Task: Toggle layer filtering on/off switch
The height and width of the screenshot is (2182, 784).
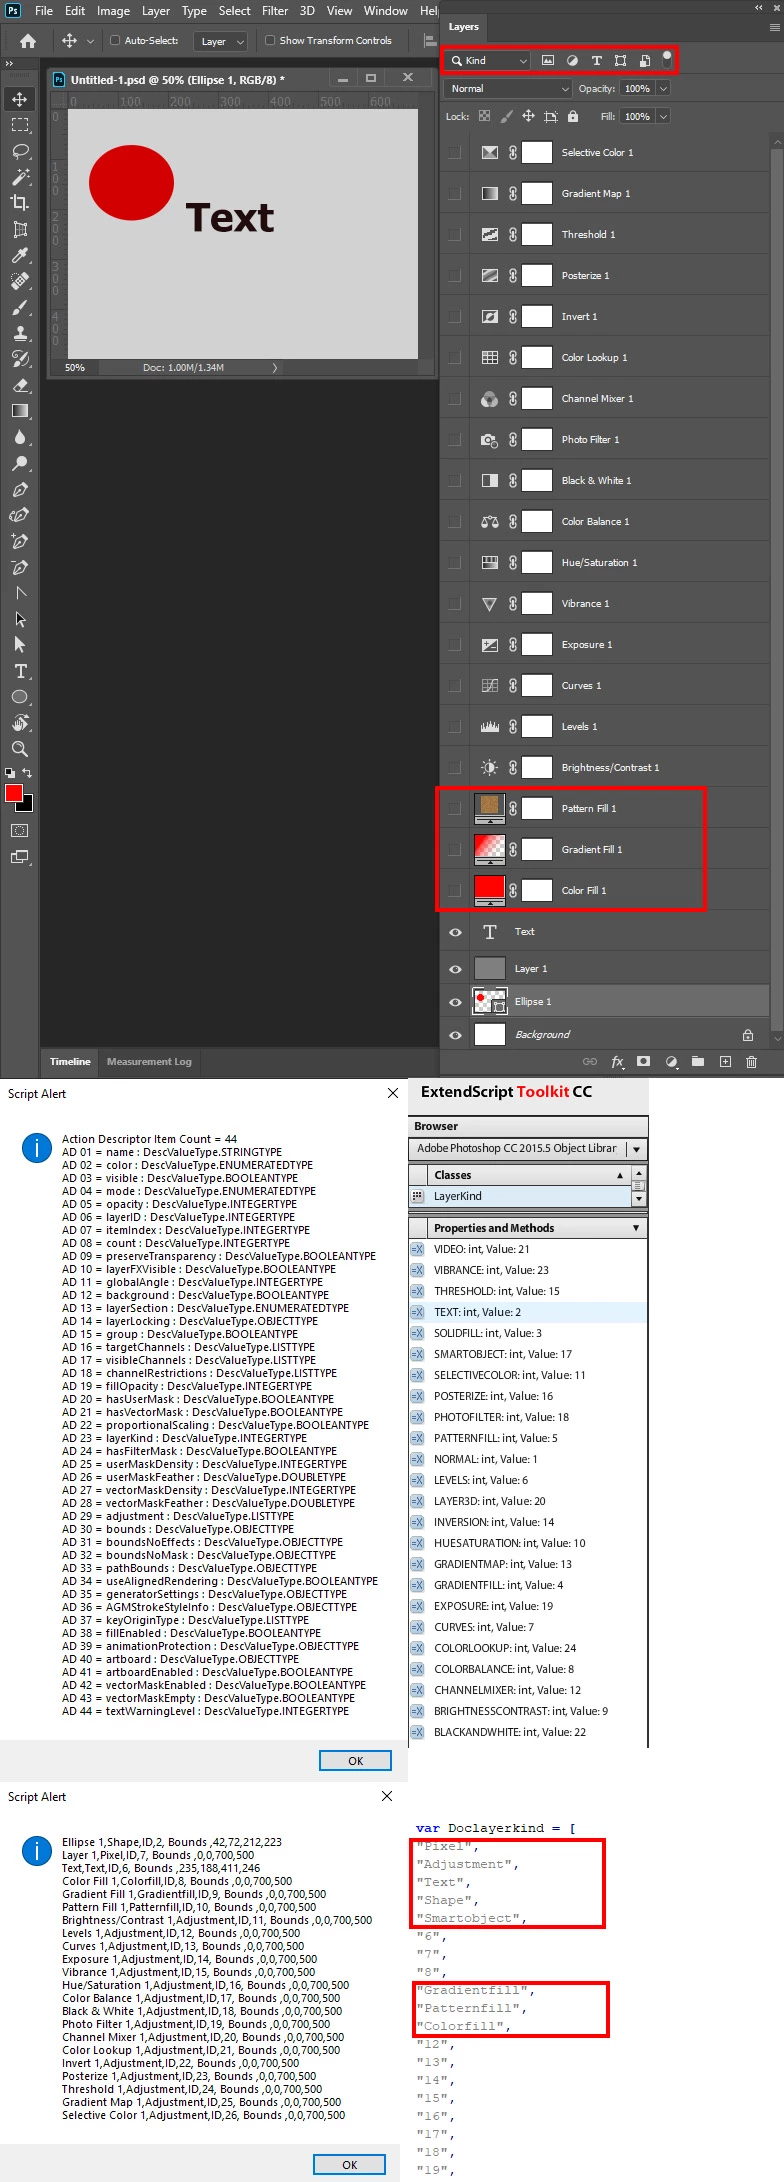Action: (x=667, y=59)
